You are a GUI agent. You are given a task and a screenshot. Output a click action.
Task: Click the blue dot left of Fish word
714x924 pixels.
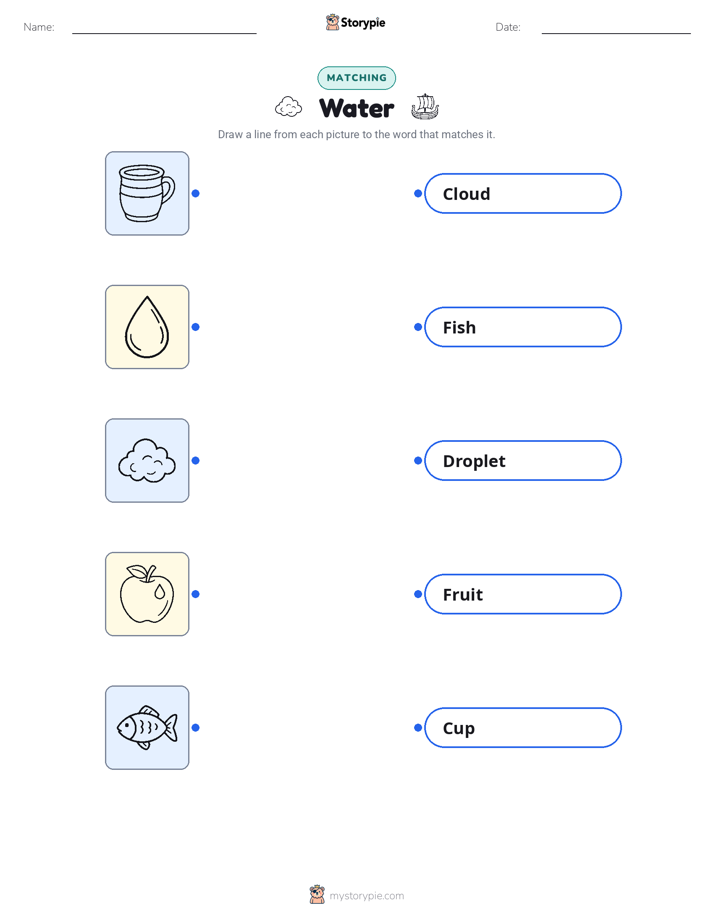point(418,327)
